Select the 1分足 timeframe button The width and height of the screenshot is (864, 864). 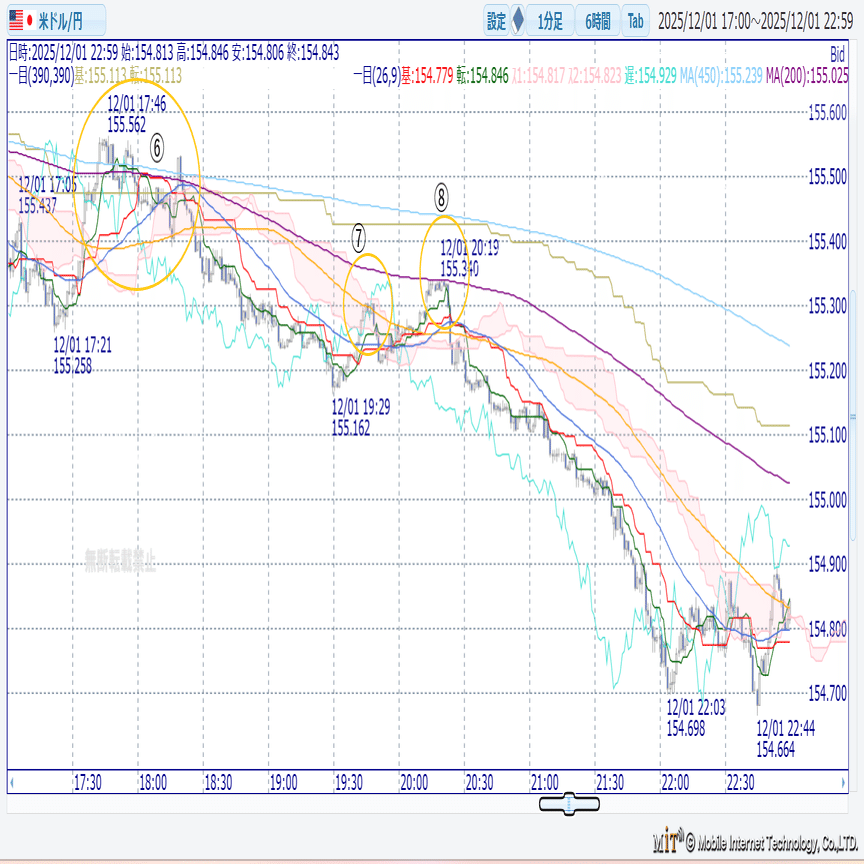point(550,21)
